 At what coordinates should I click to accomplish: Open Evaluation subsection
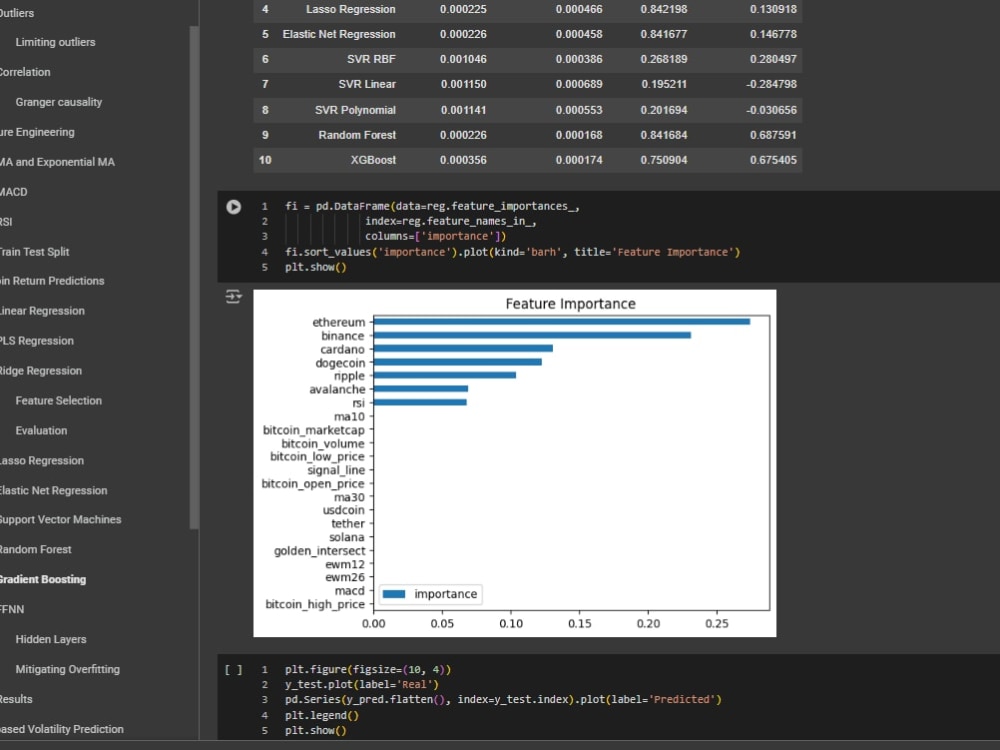41,430
